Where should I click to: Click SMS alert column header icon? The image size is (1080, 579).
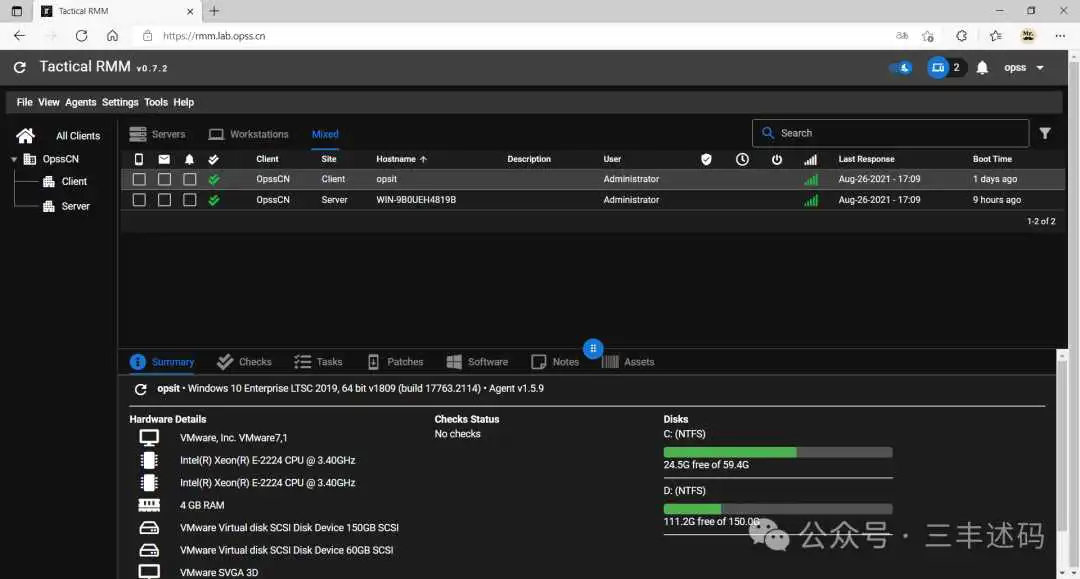click(139, 159)
